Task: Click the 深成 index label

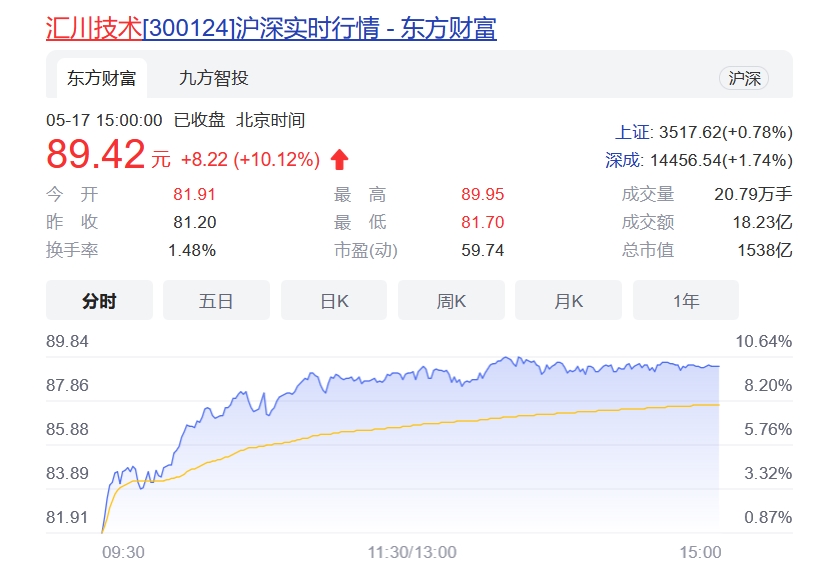Action: tap(624, 160)
